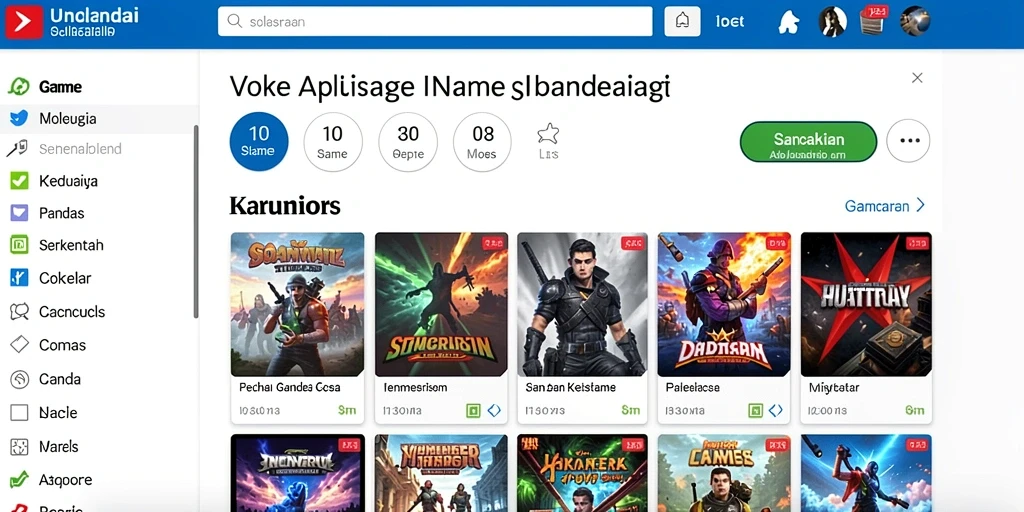Click blue diamond icon on Ienmesrisom card
Screen dimensions: 1024x512
click(494, 410)
